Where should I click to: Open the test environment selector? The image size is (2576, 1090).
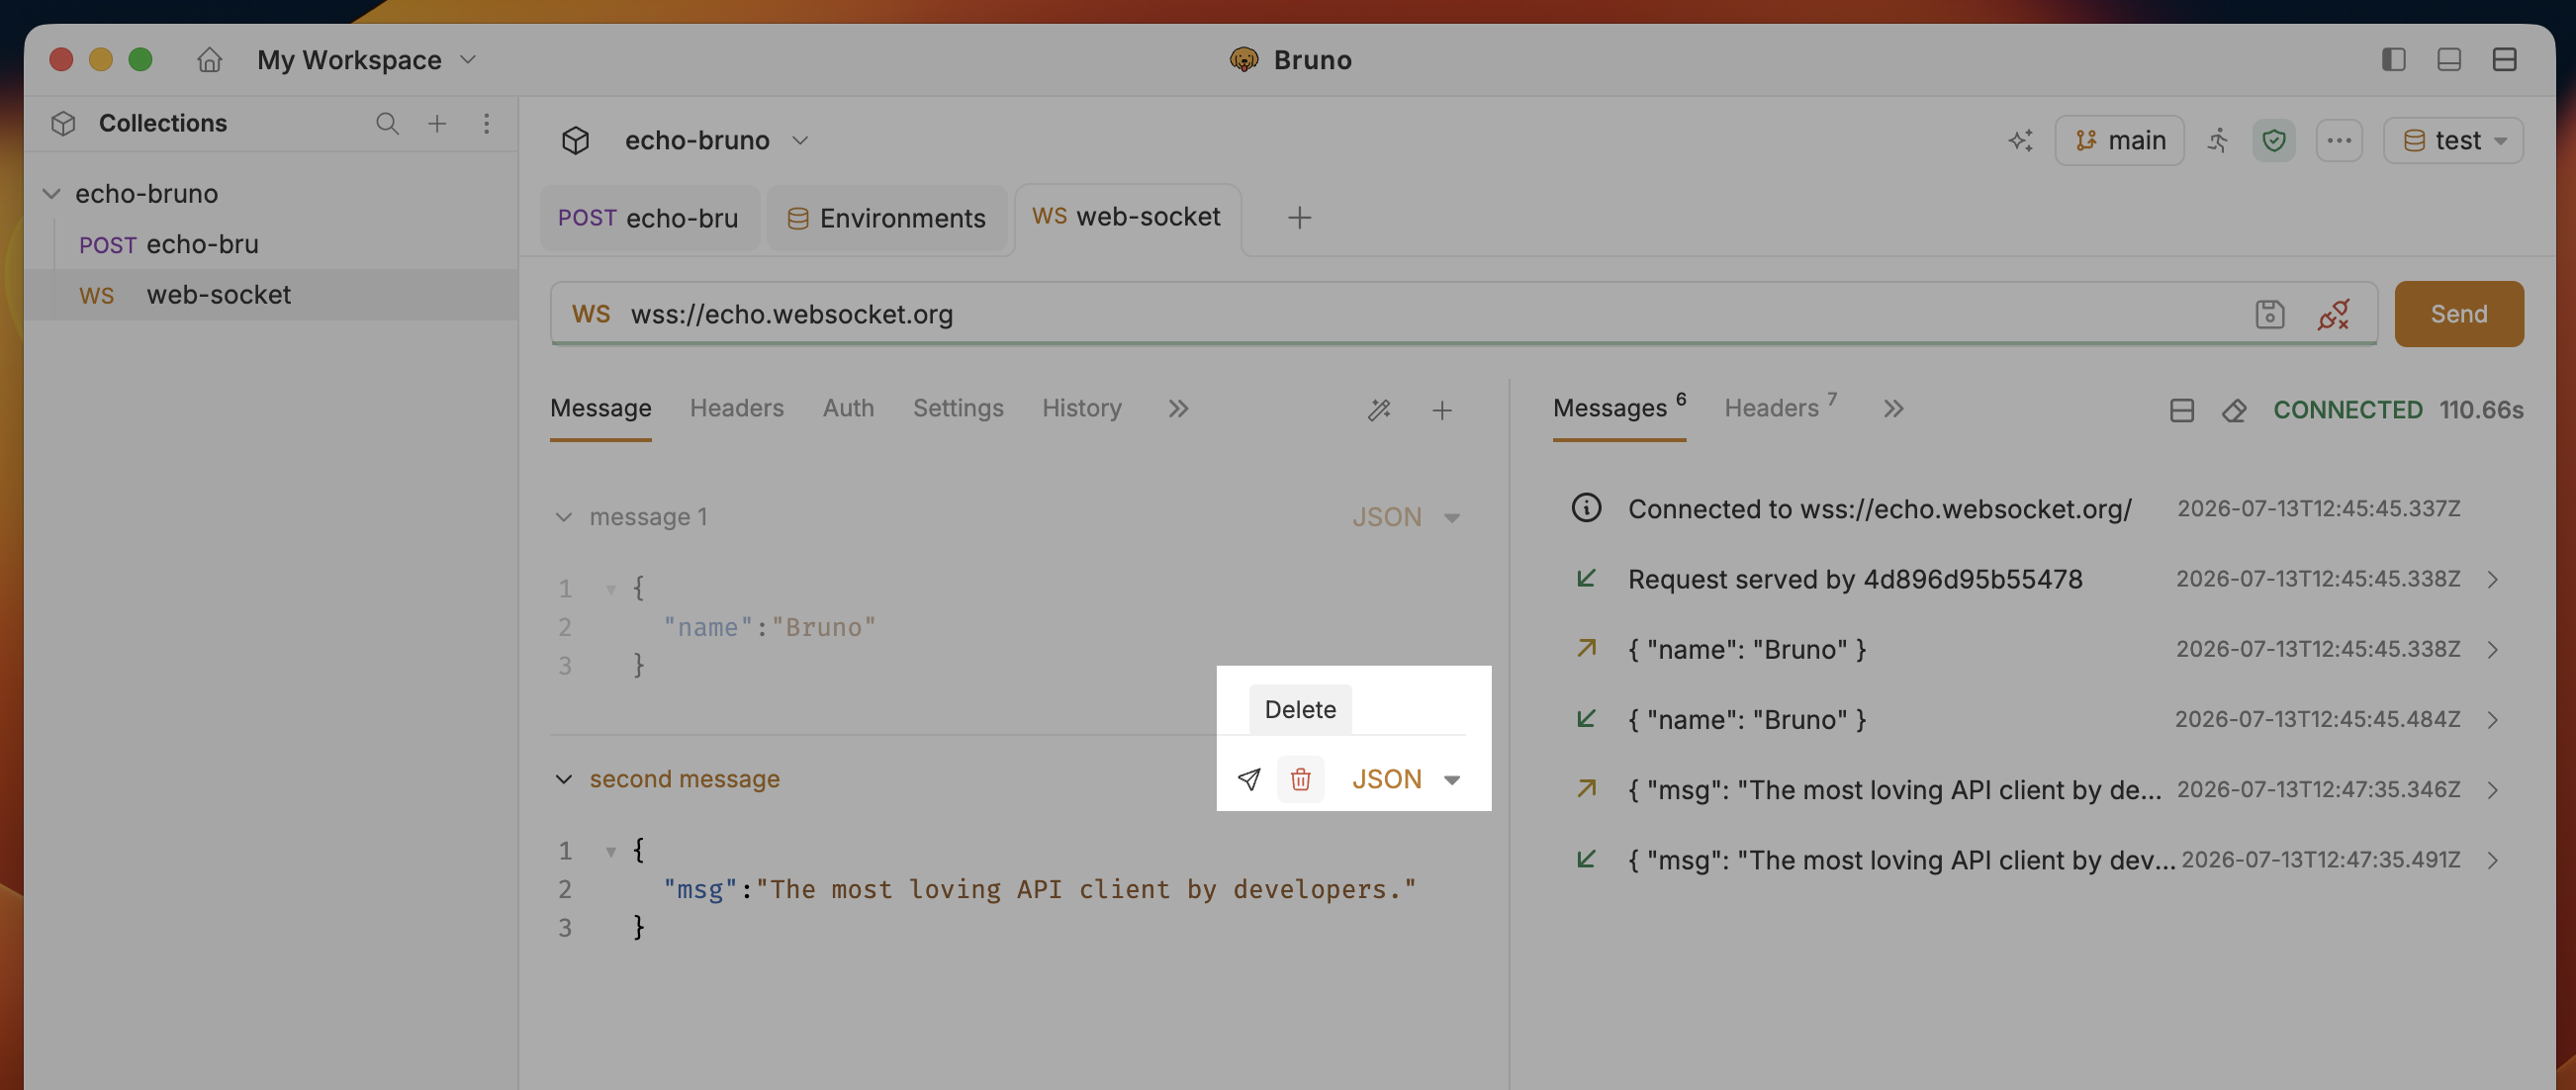[x=2453, y=140]
